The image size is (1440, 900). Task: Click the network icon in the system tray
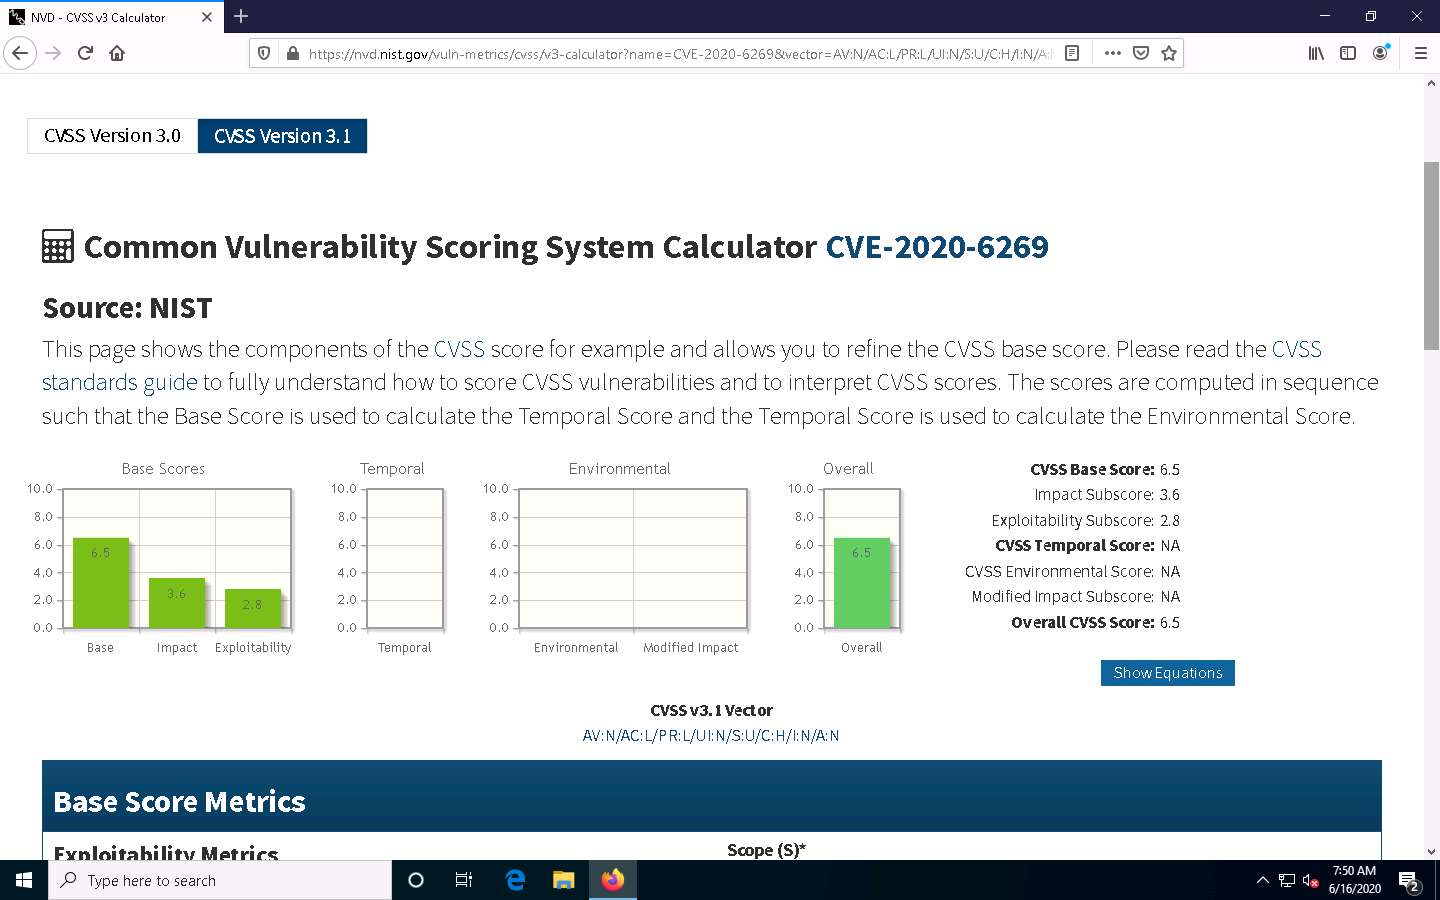point(1287,880)
